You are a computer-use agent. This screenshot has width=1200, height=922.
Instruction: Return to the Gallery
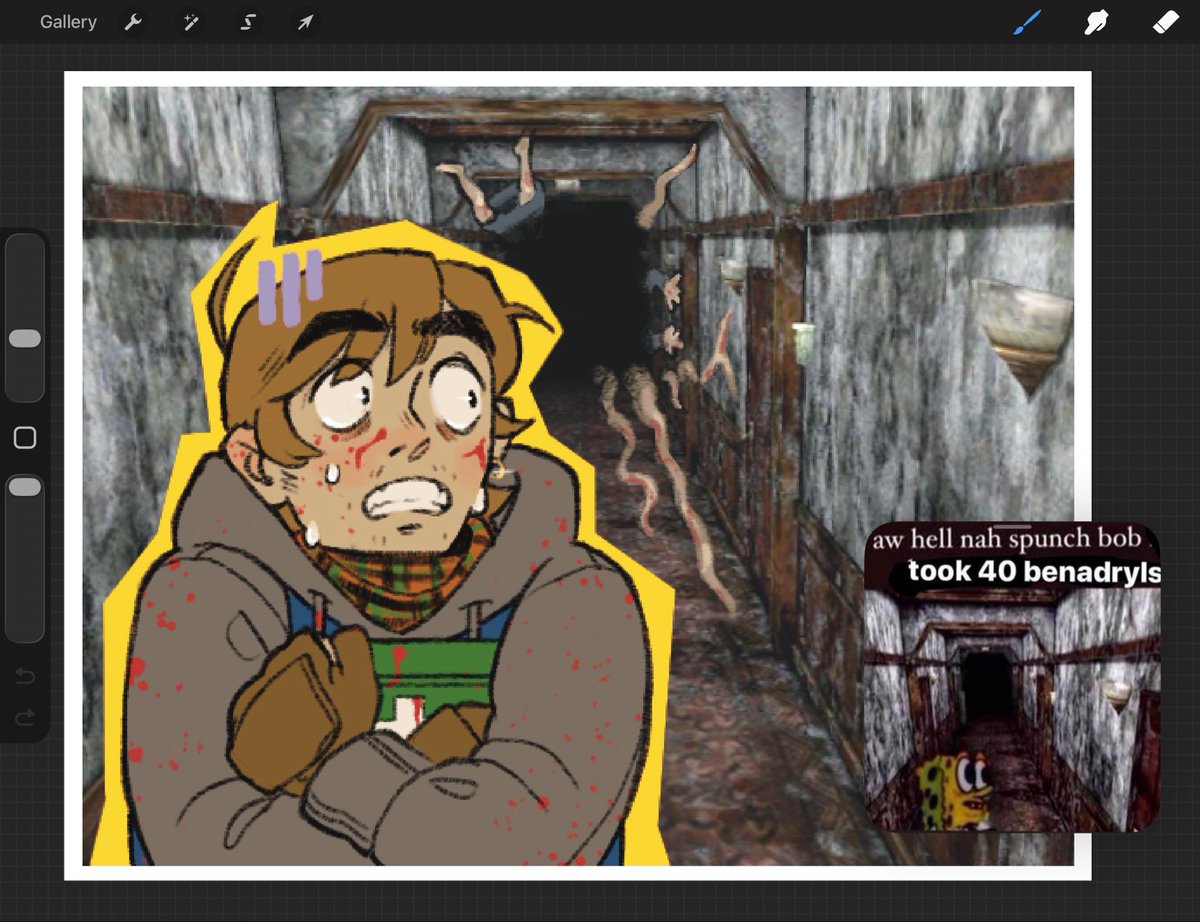(x=68, y=22)
